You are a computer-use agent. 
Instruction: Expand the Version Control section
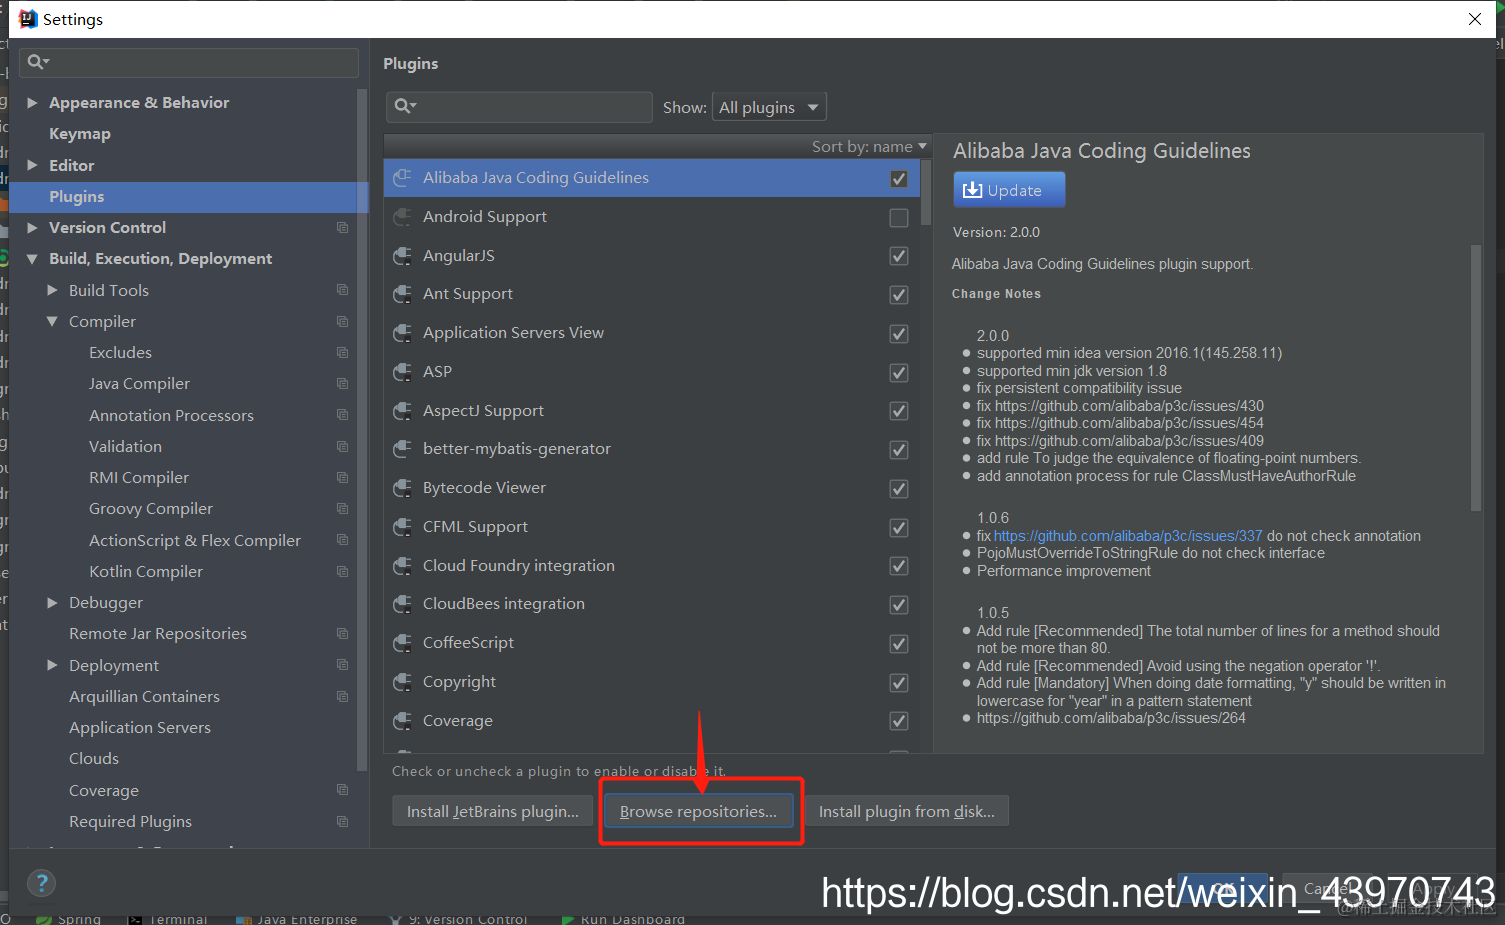tap(32, 228)
